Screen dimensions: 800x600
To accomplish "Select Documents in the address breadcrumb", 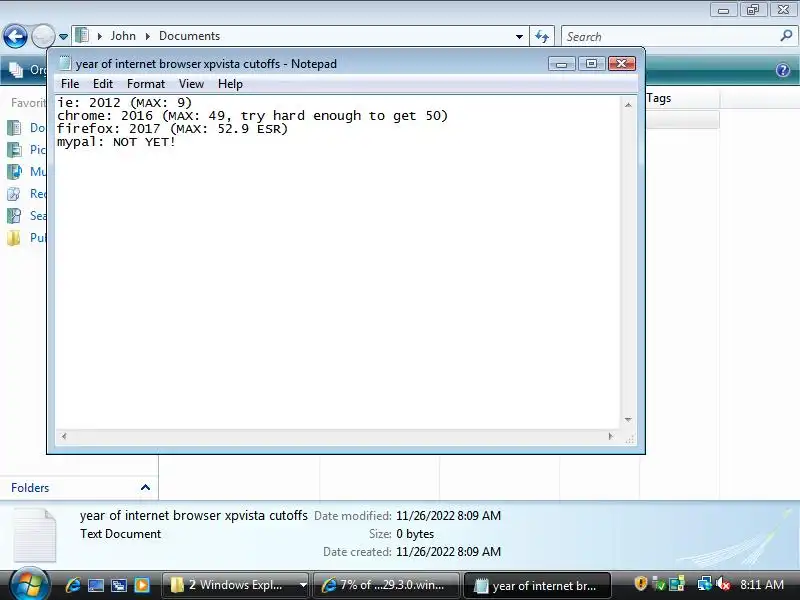I will (x=189, y=36).
